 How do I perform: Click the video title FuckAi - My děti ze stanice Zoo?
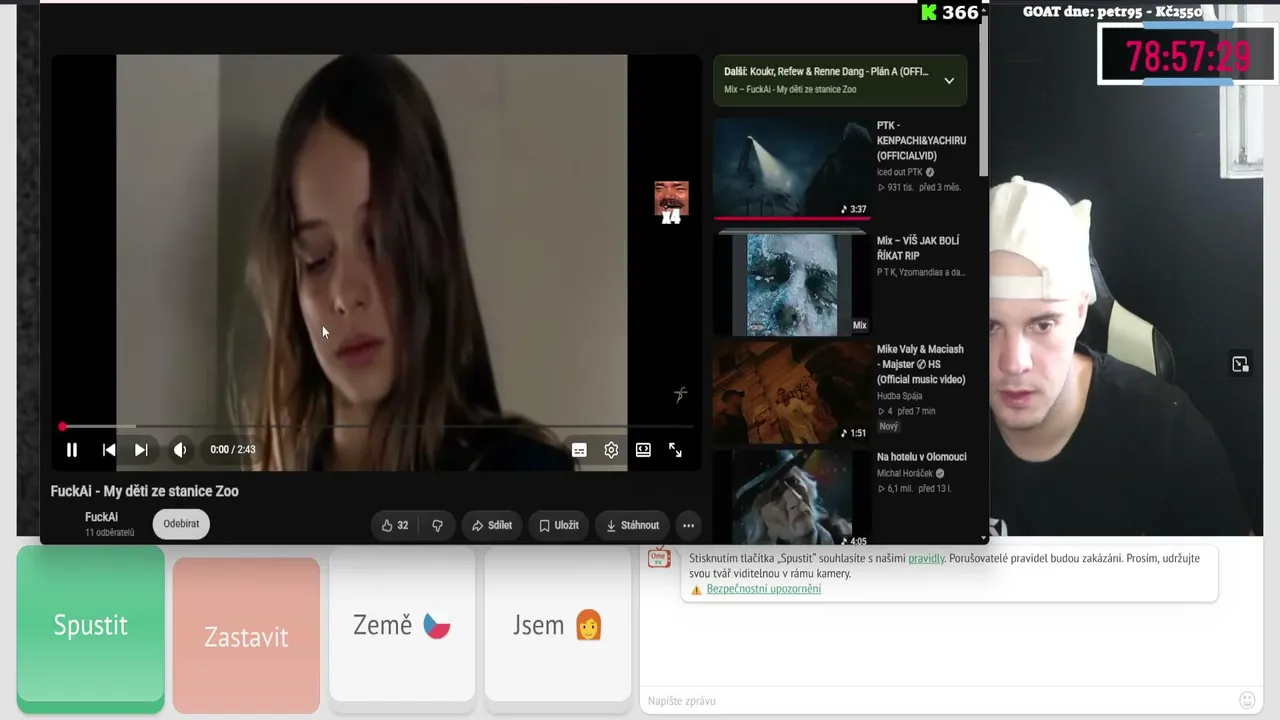tap(145, 491)
